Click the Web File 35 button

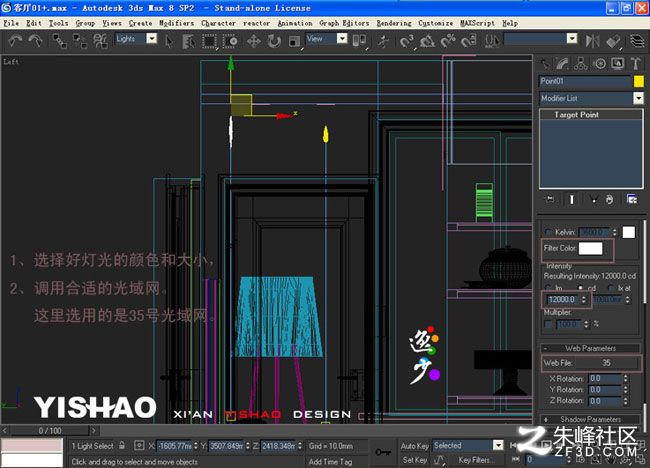606,363
